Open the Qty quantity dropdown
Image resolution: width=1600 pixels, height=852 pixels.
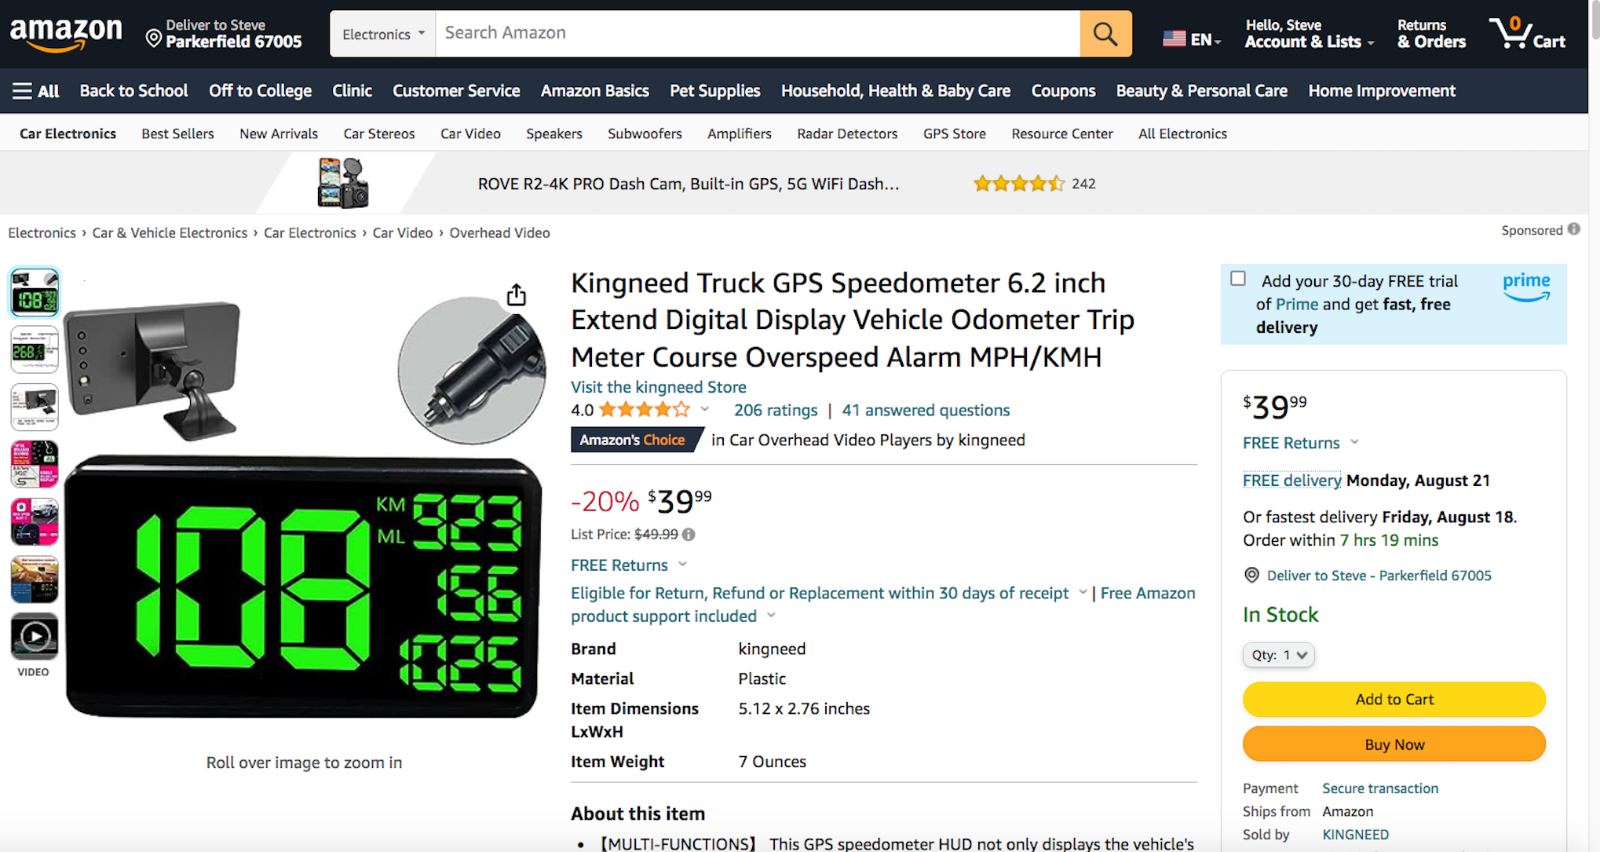pyautogui.click(x=1278, y=655)
